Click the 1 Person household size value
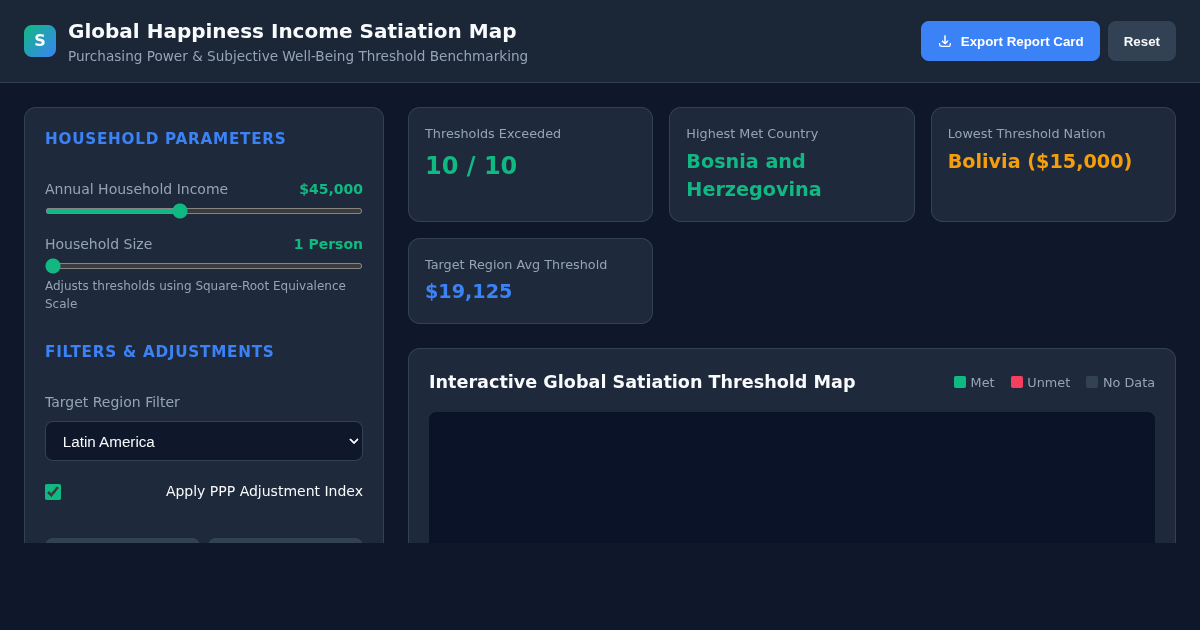Viewport: 1200px width, 630px height. [x=328, y=244]
